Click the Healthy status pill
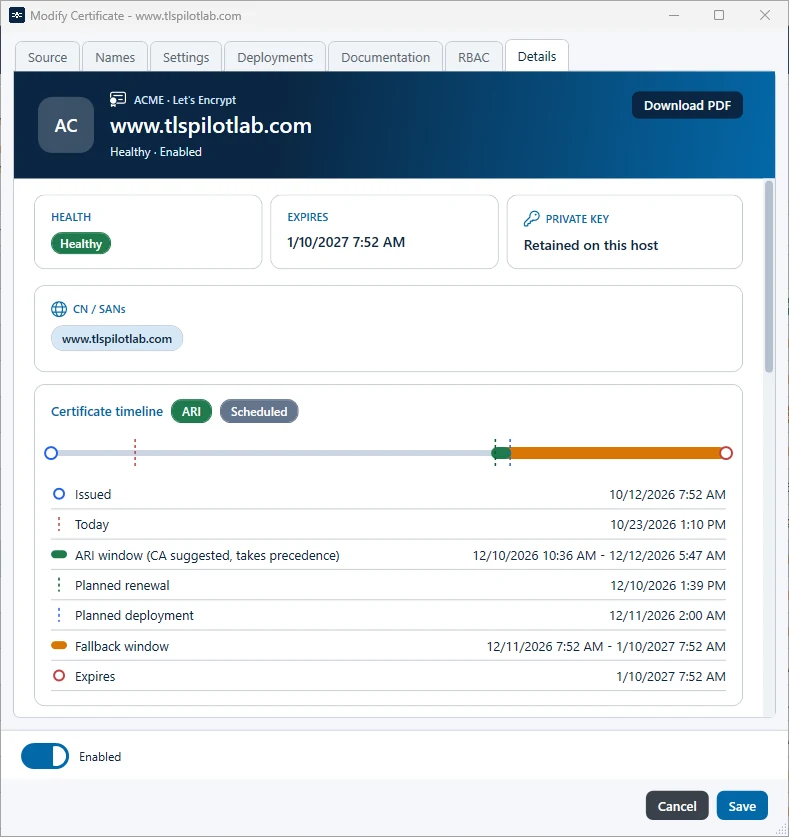The height and width of the screenshot is (837, 789). coord(81,243)
